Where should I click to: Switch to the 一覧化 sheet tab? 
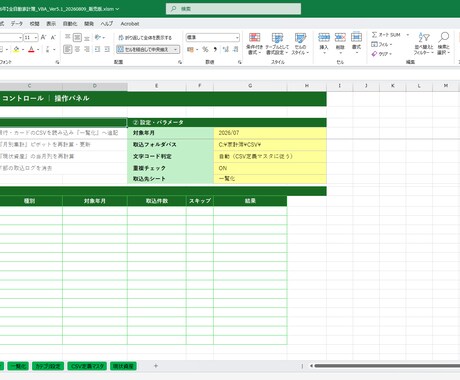pos(18,366)
